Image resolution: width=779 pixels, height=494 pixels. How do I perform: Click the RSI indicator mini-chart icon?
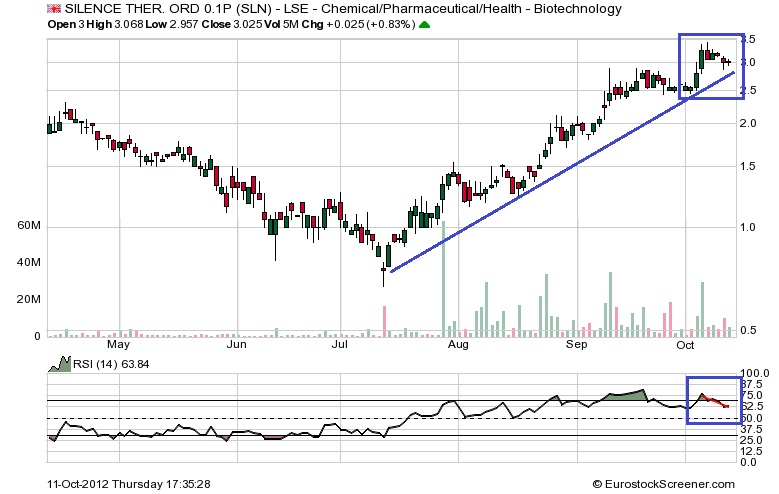60,364
